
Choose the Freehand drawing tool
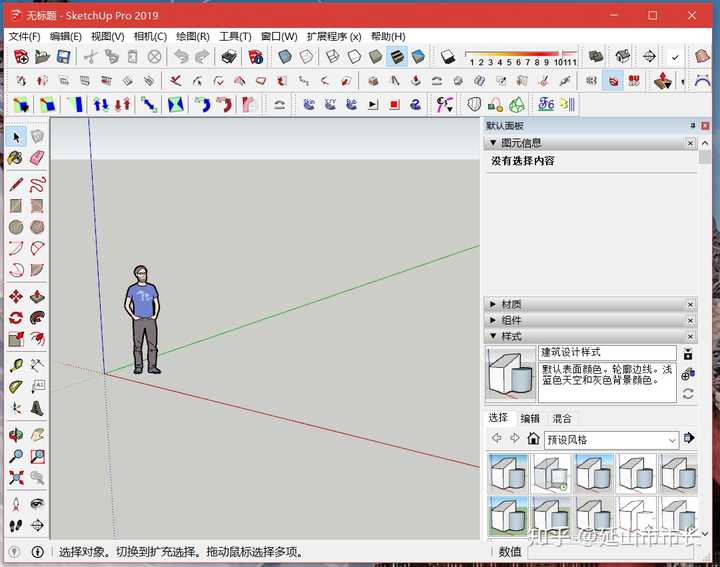pyautogui.click(x=37, y=185)
